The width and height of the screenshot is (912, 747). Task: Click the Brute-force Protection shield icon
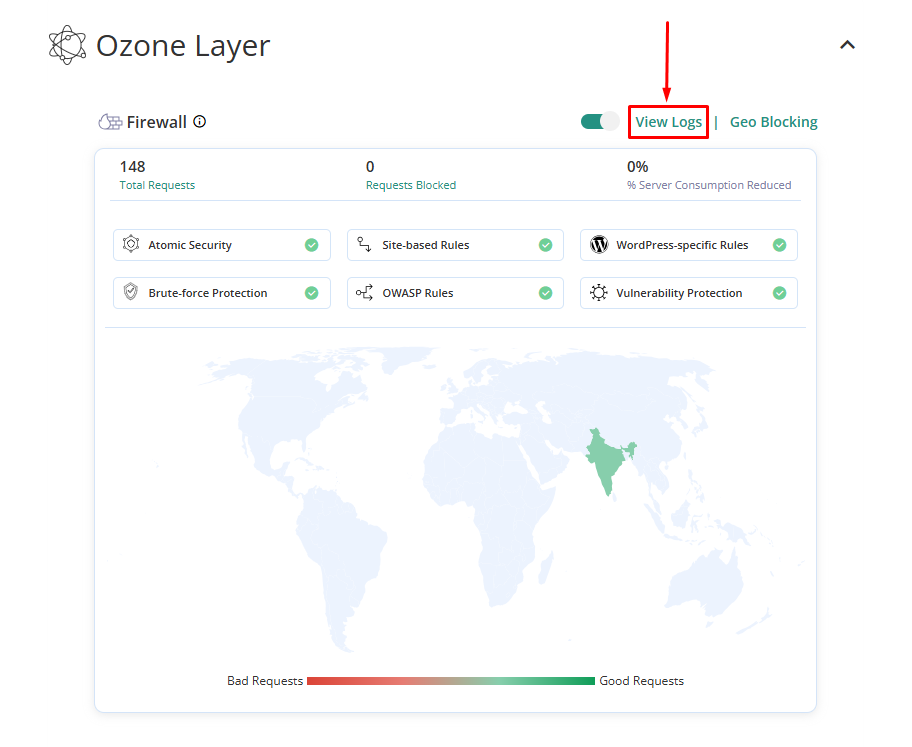coord(131,291)
